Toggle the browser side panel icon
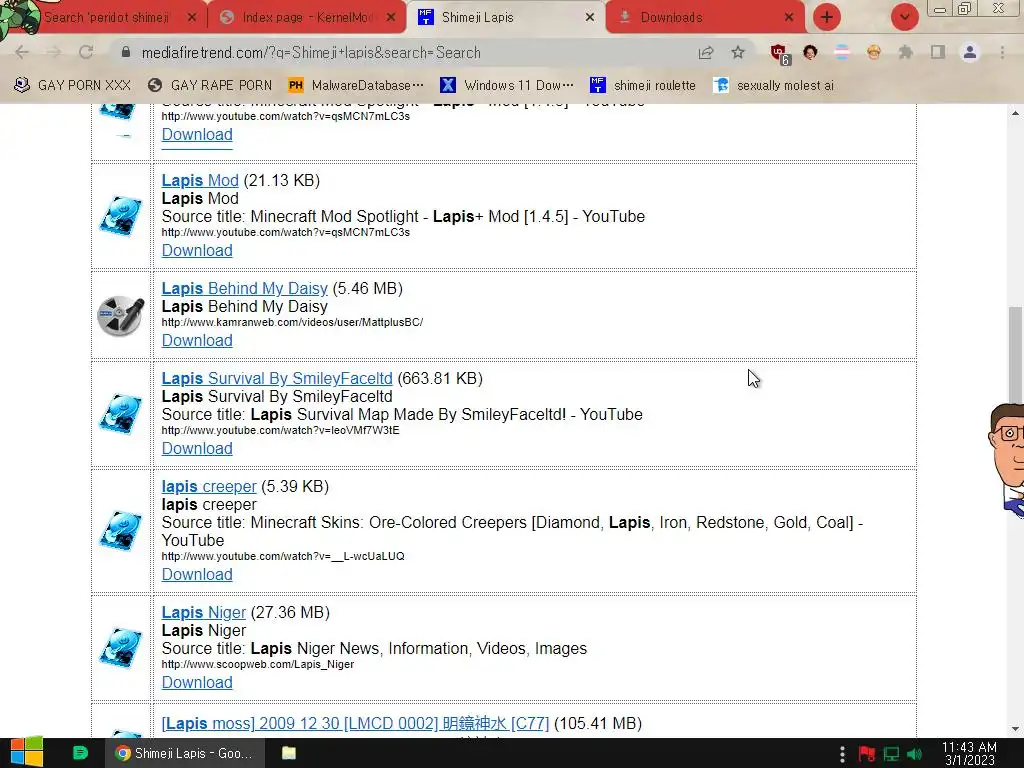Image resolution: width=1024 pixels, height=768 pixels. point(938,52)
